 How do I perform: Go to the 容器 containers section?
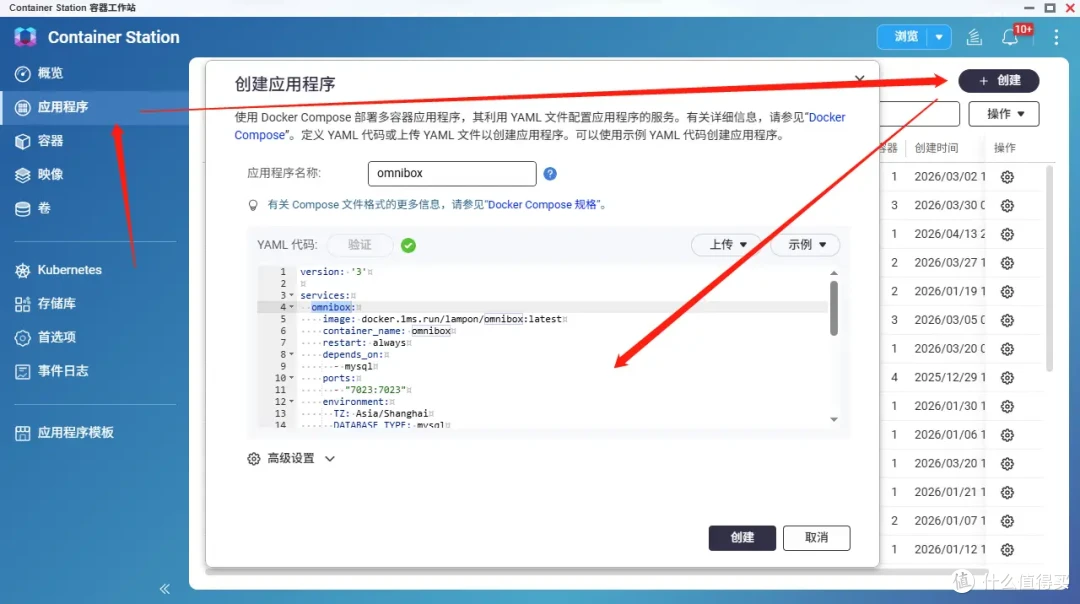pyautogui.click(x=39, y=141)
